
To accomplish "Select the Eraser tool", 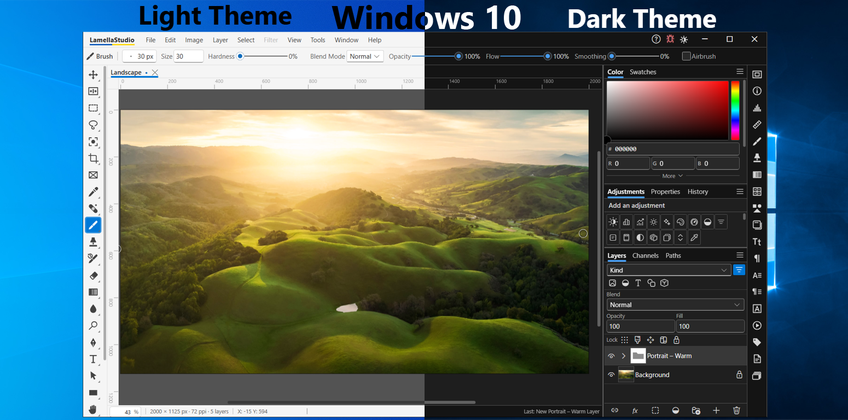I will 93,275.
